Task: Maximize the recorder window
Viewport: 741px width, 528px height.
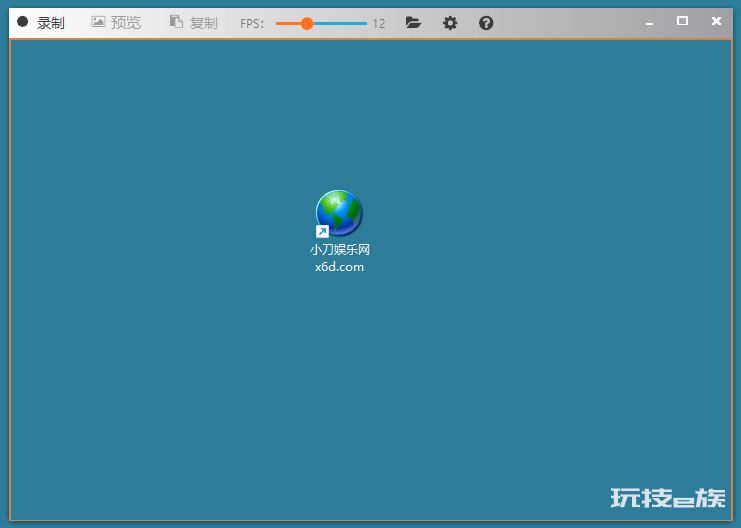Action: tap(682, 21)
